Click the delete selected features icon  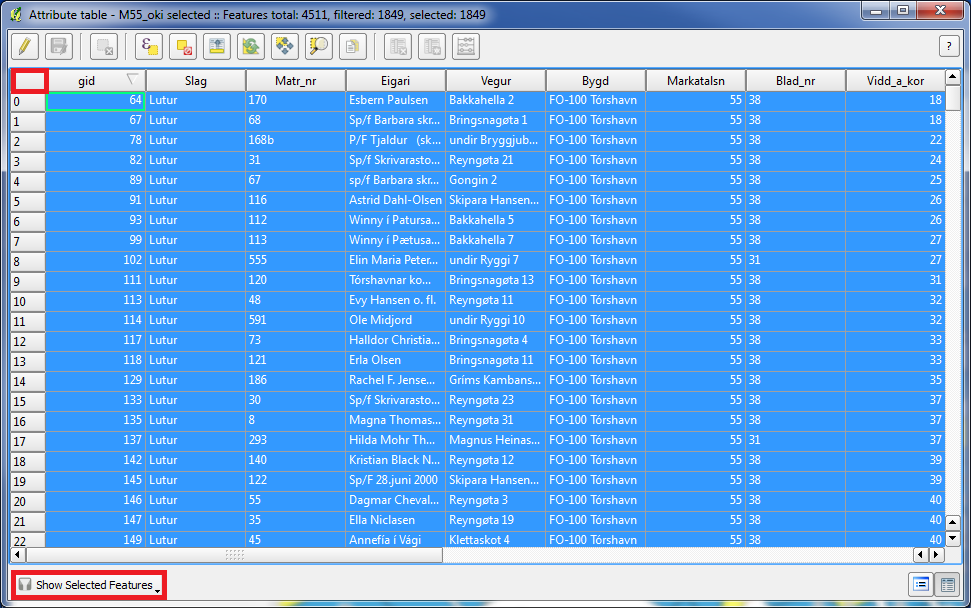(x=104, y=46)
